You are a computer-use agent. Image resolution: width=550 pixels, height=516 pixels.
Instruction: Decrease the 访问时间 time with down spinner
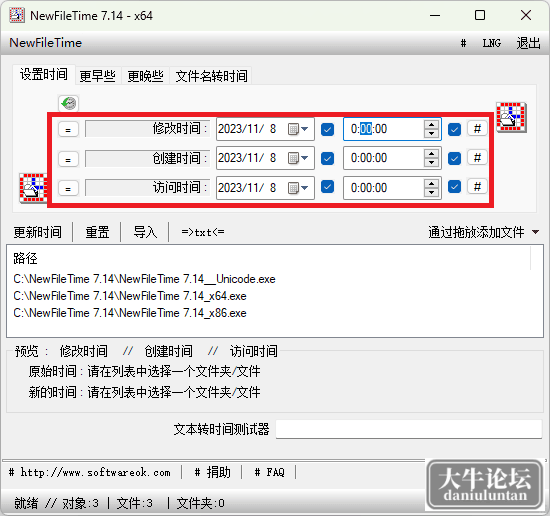point(431,192)
